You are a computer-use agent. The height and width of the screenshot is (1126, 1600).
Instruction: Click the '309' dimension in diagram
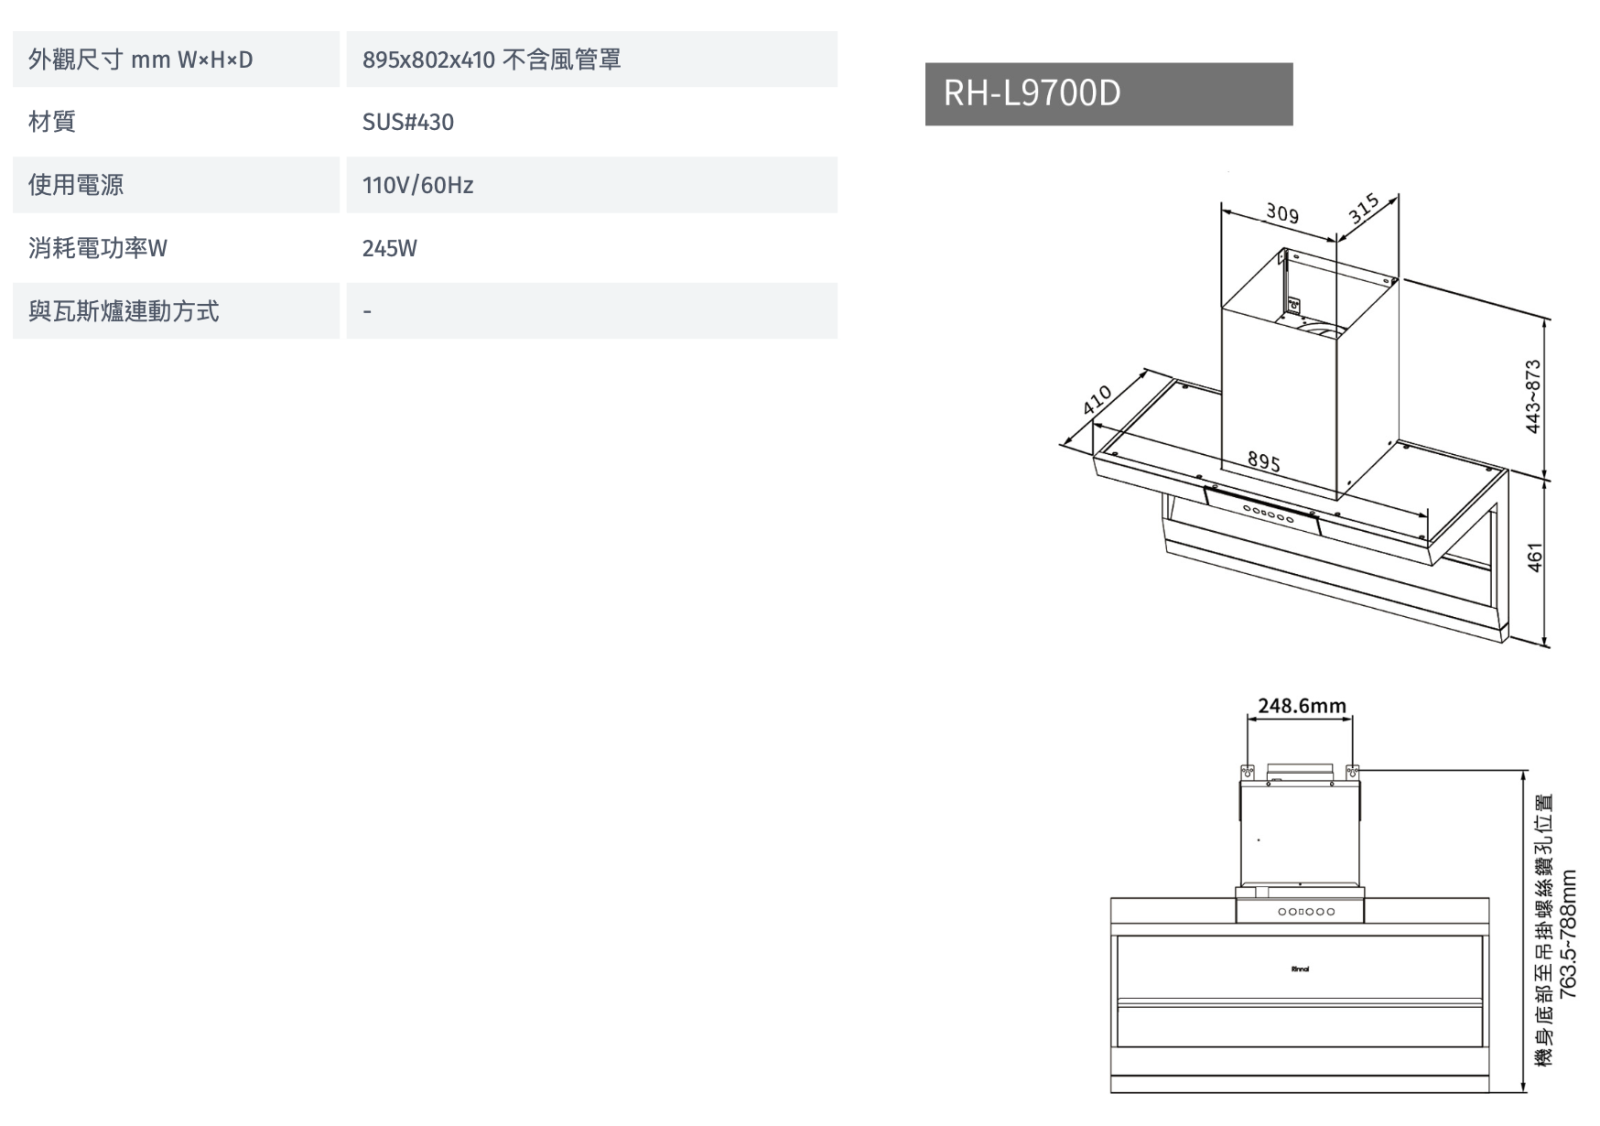tap(1282, 214)
